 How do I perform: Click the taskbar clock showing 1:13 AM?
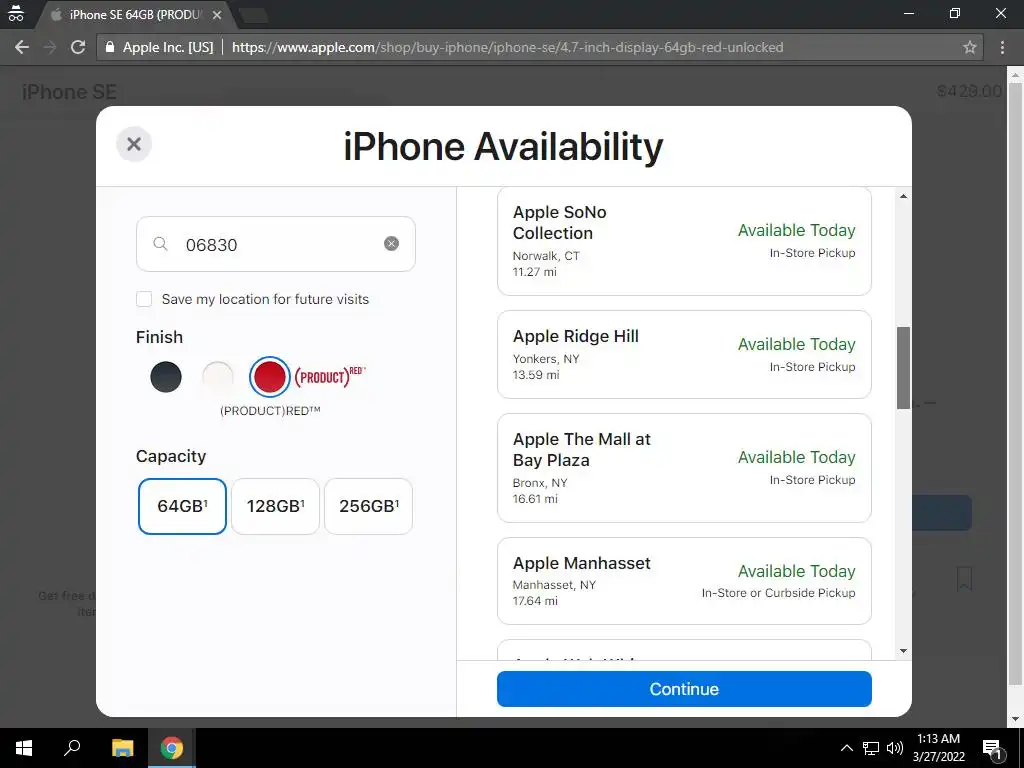pyautogui.click(x=938, y=748)
